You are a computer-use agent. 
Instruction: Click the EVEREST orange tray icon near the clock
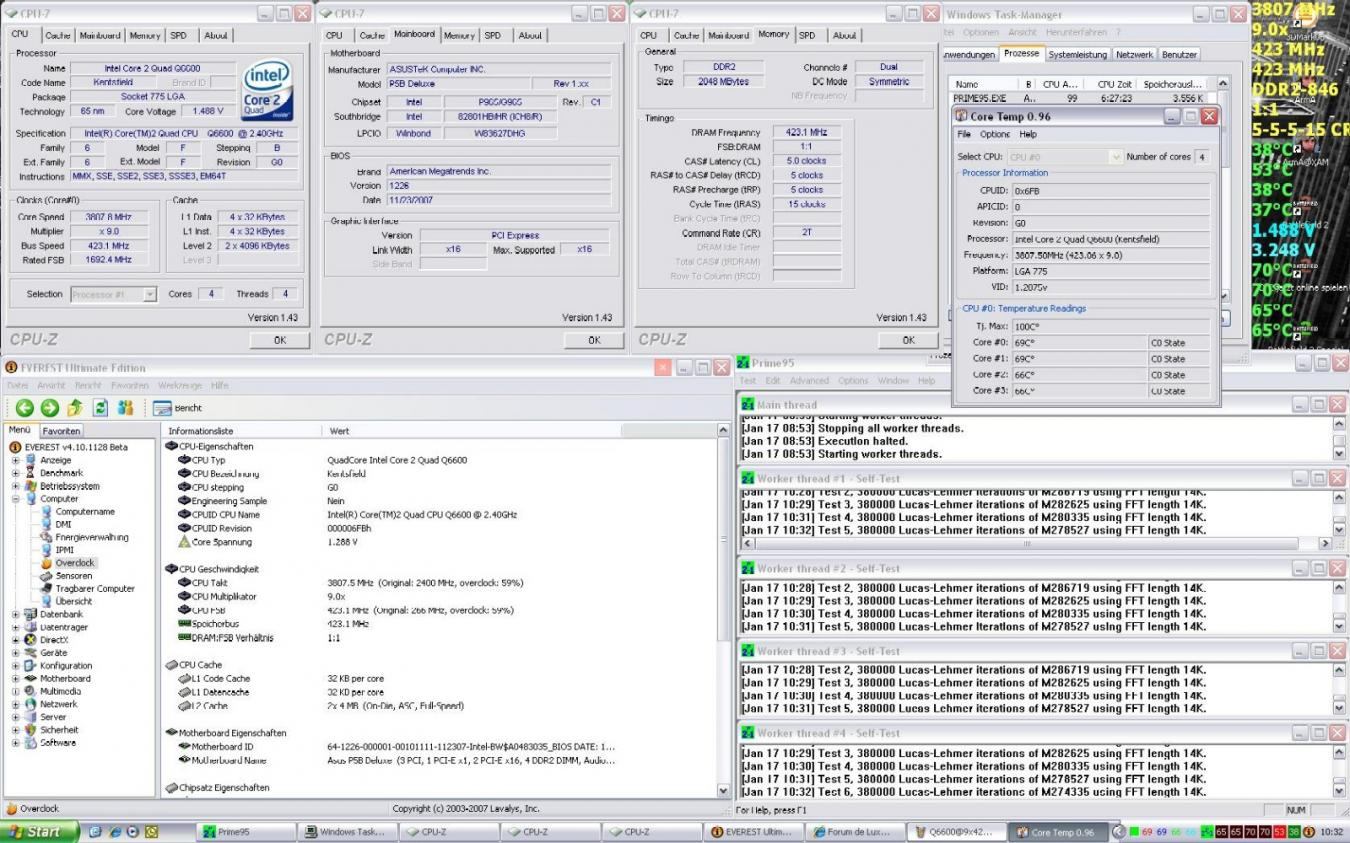point(1309,832)
